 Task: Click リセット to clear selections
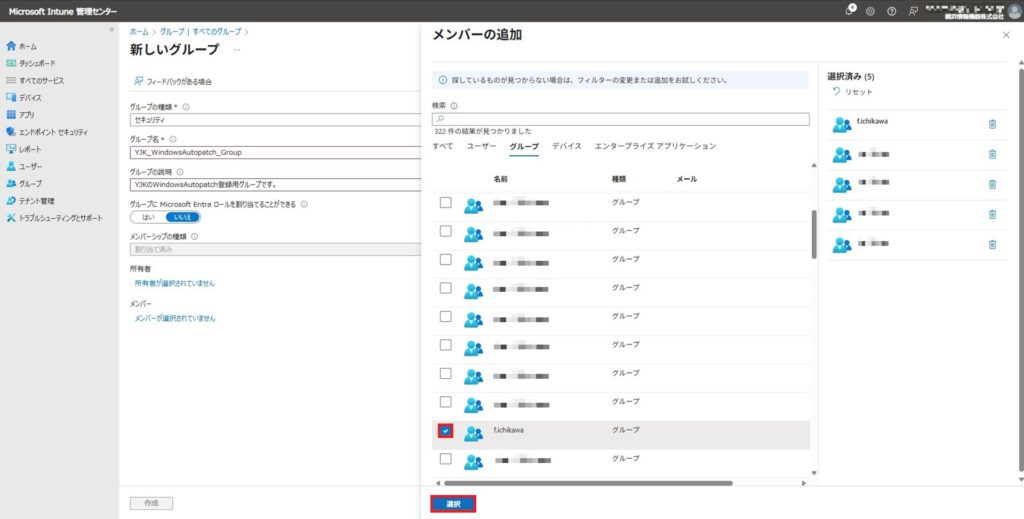pos(852,92)
